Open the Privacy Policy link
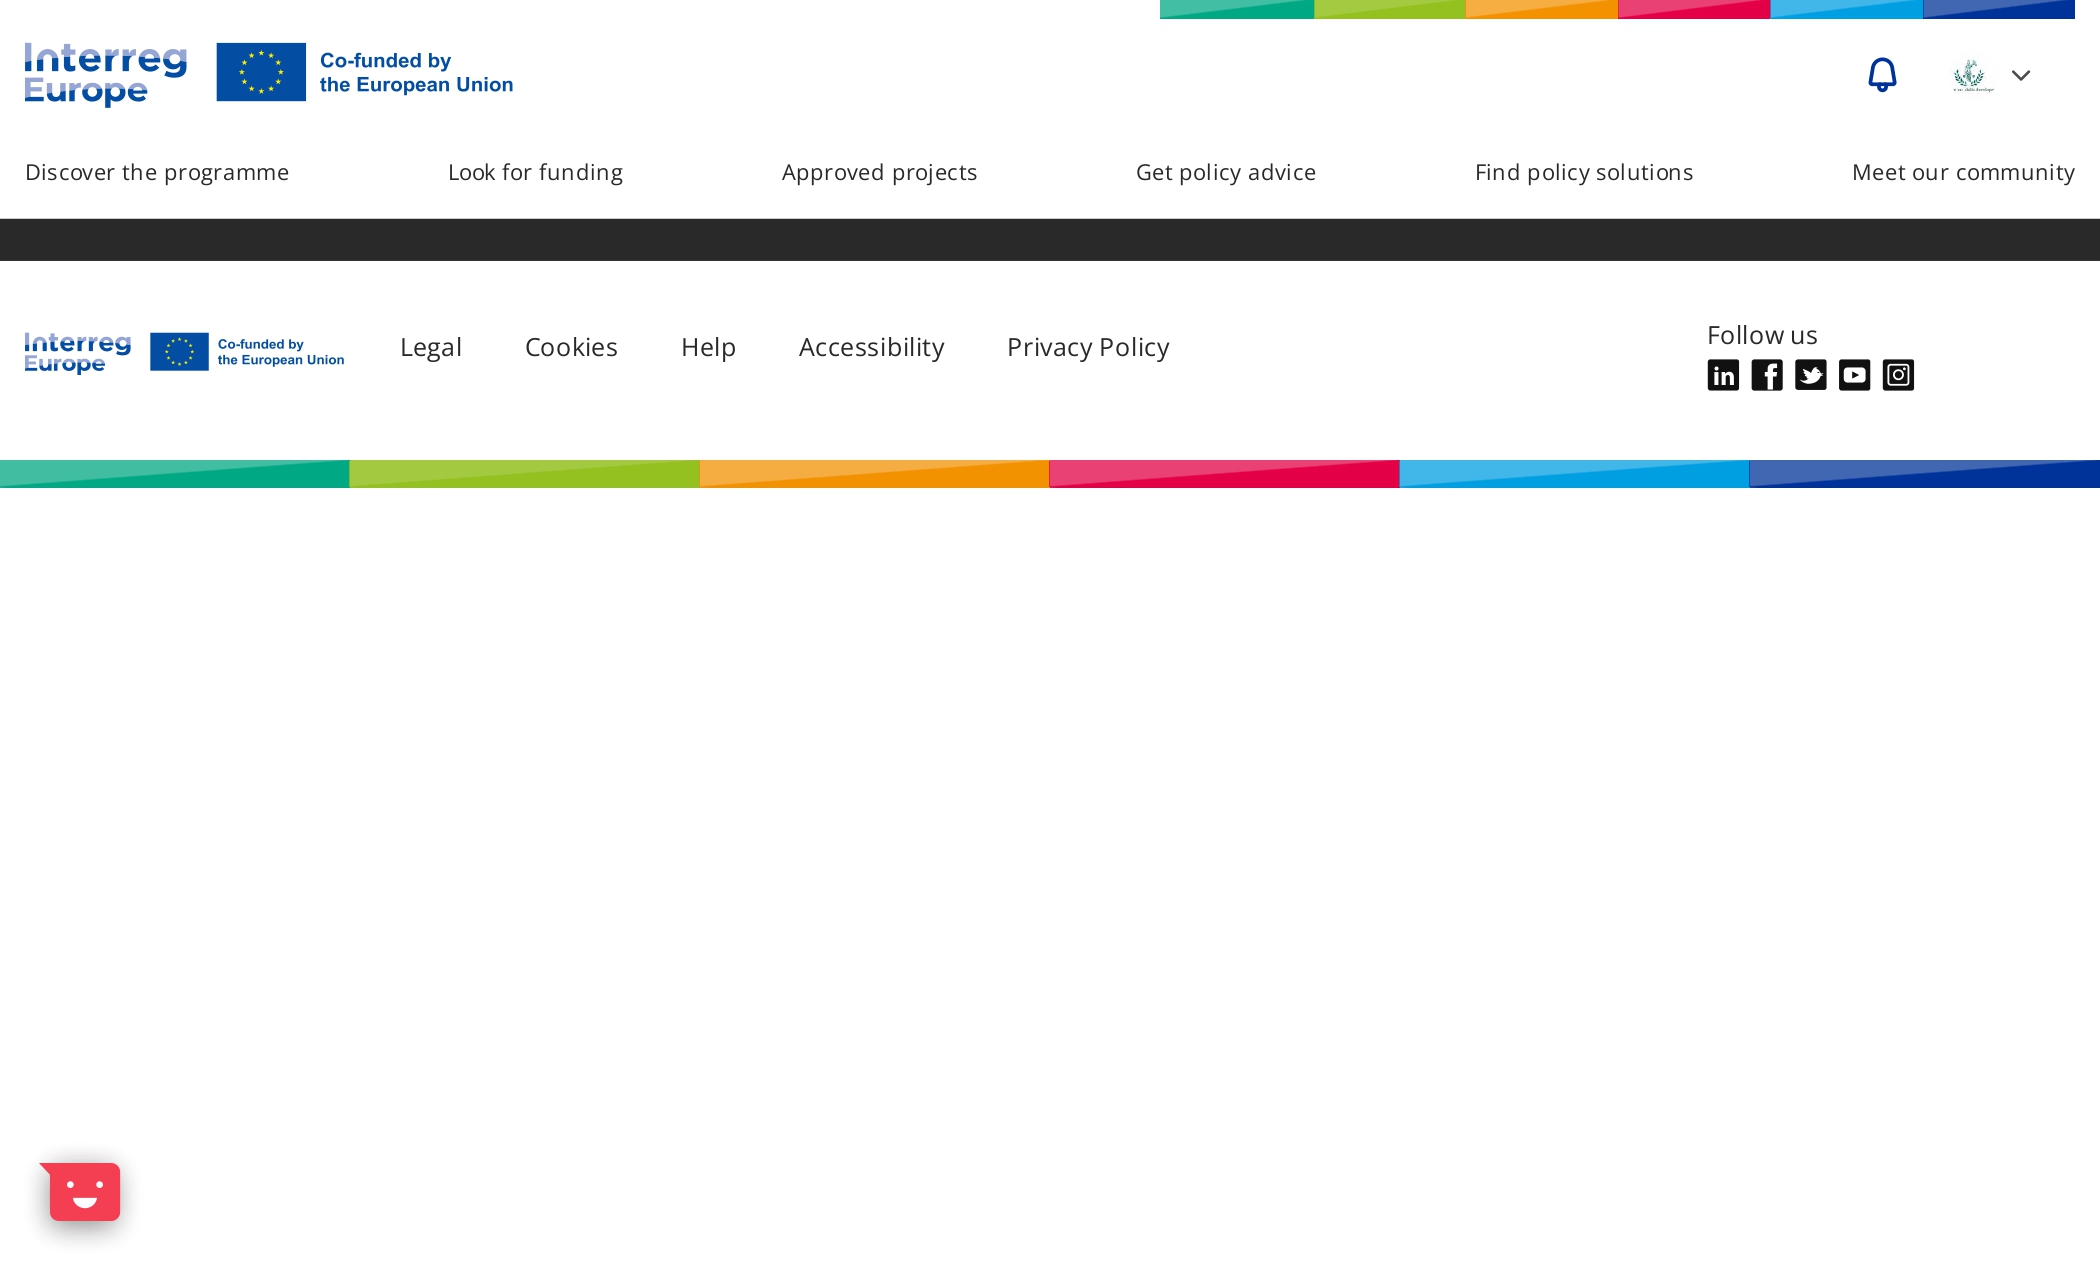2100x1275 pixels. tap(1087, 347)
